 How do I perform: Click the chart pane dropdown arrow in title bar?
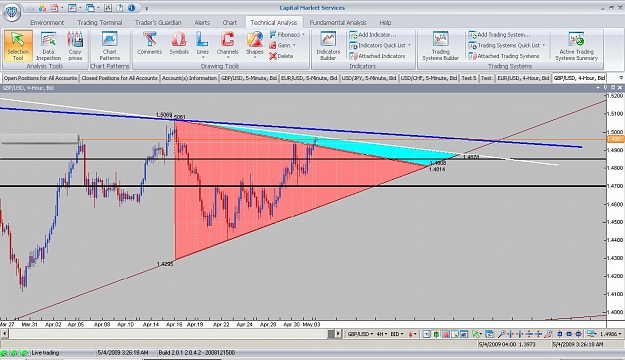pyautogui.click(x=598, y=88)
